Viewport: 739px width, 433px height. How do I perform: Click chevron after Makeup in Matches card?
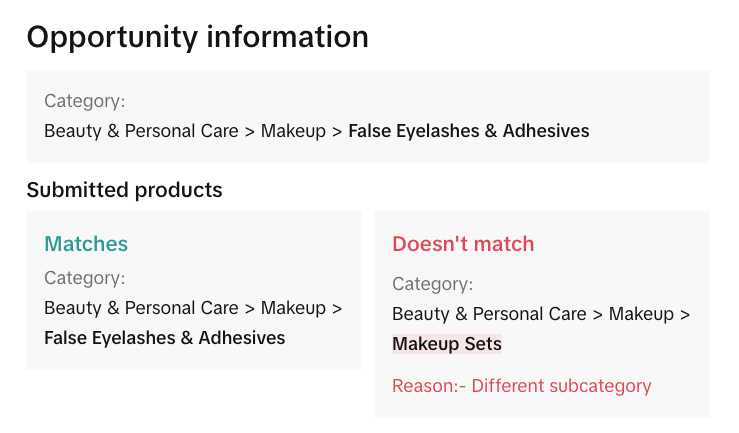pyautogui.click(x=337, y=308)
